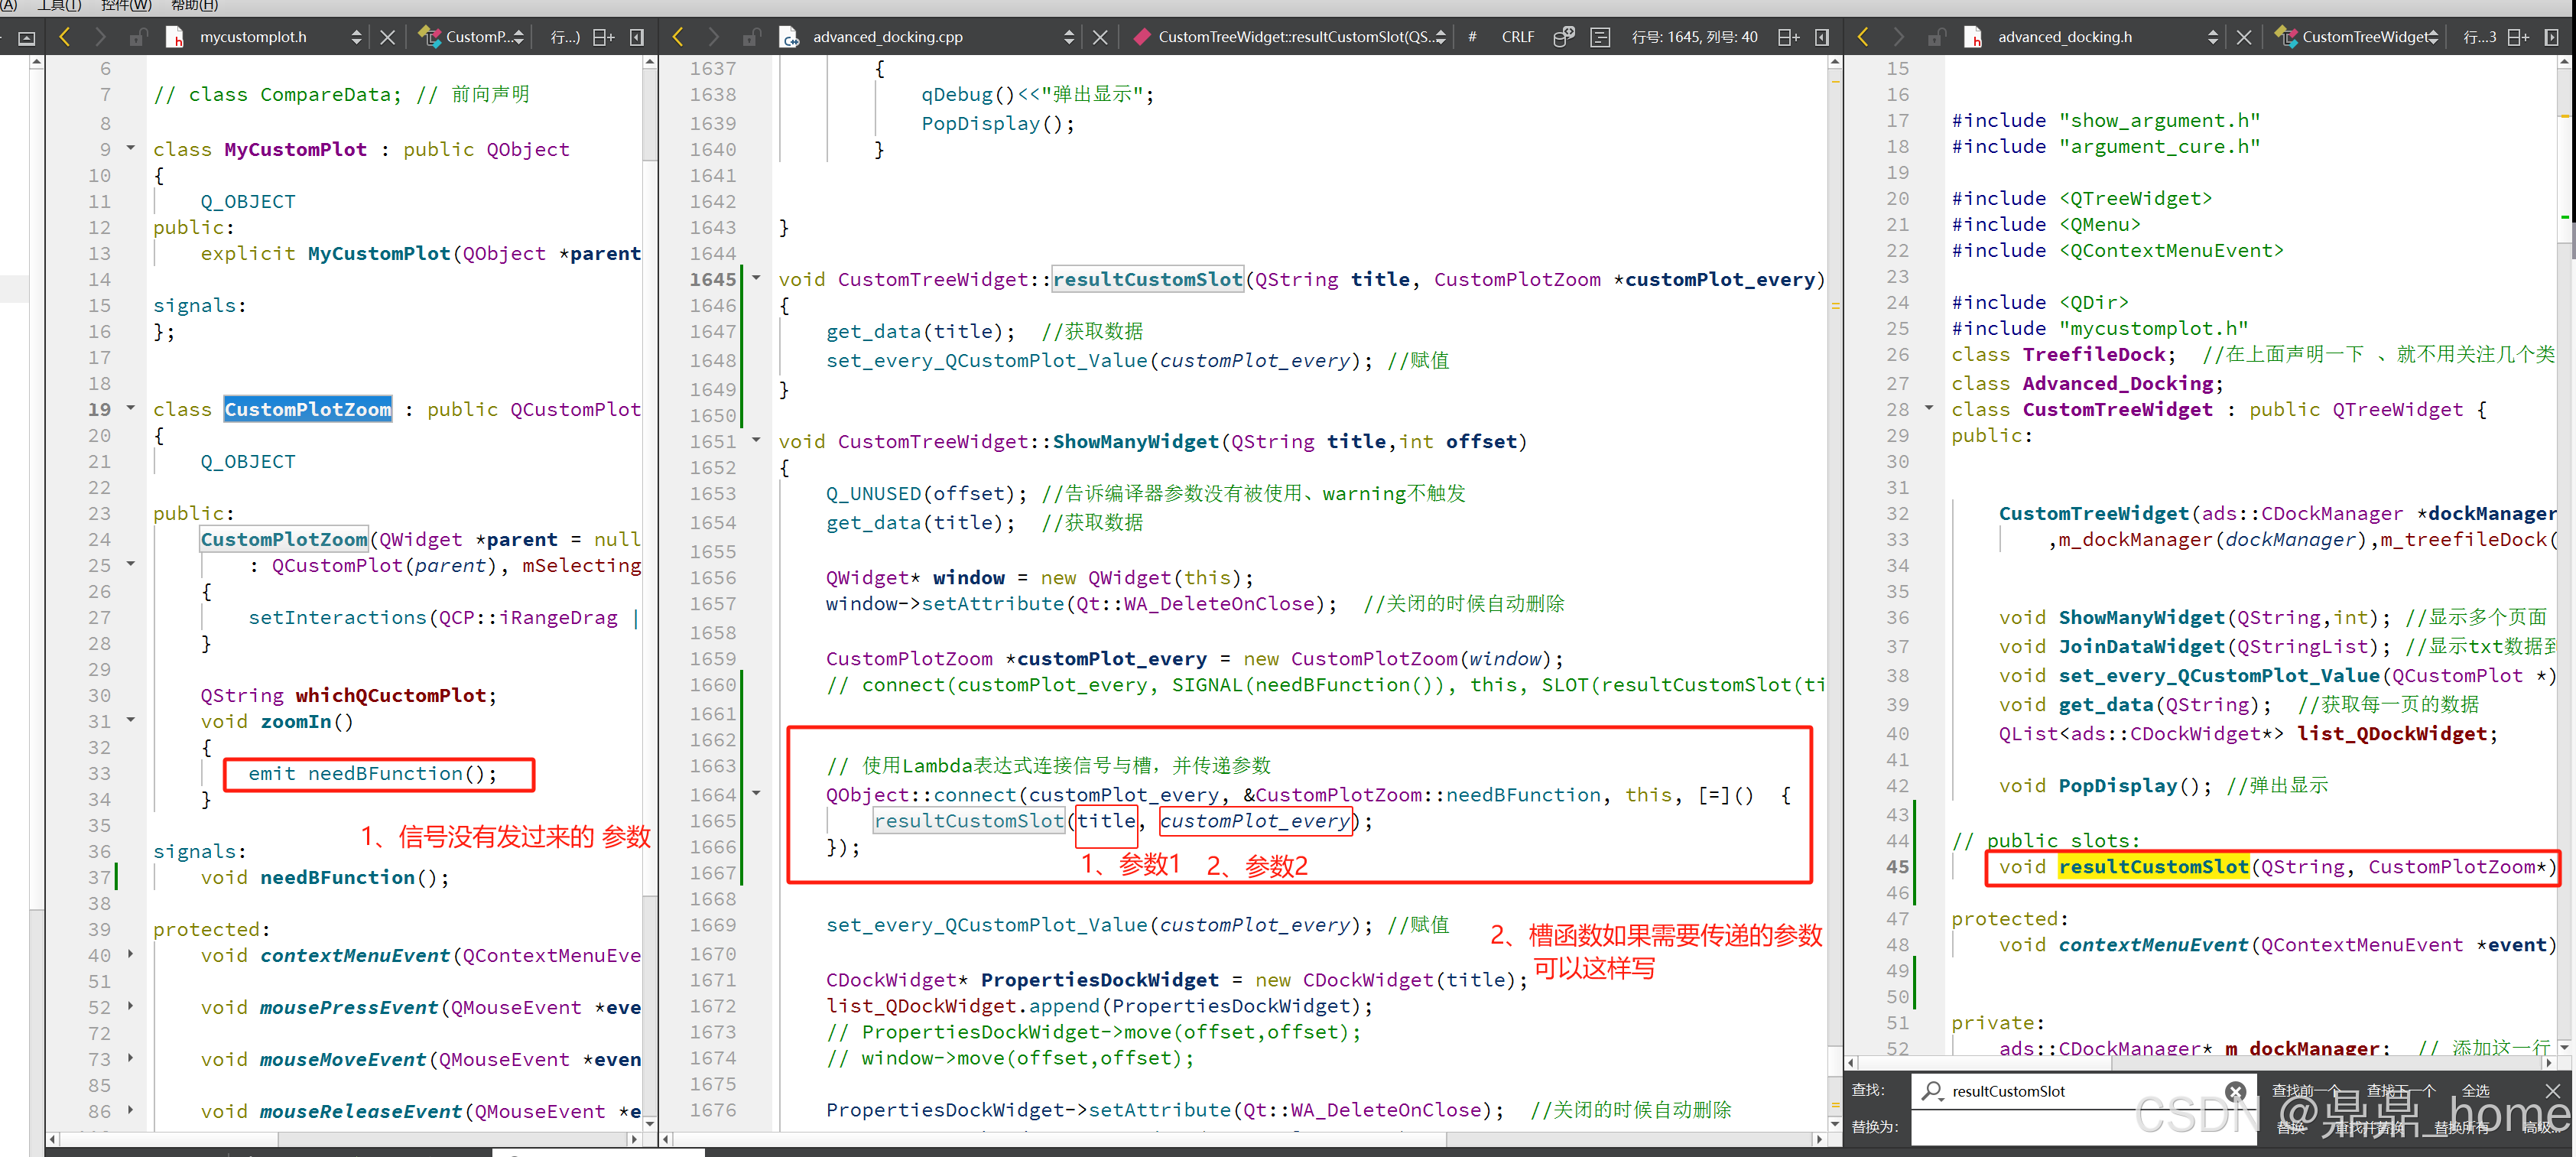Clear the resultCustomSlot search text
This screenshot has height=1157, width=2576.
(x=2236, y=1091)
